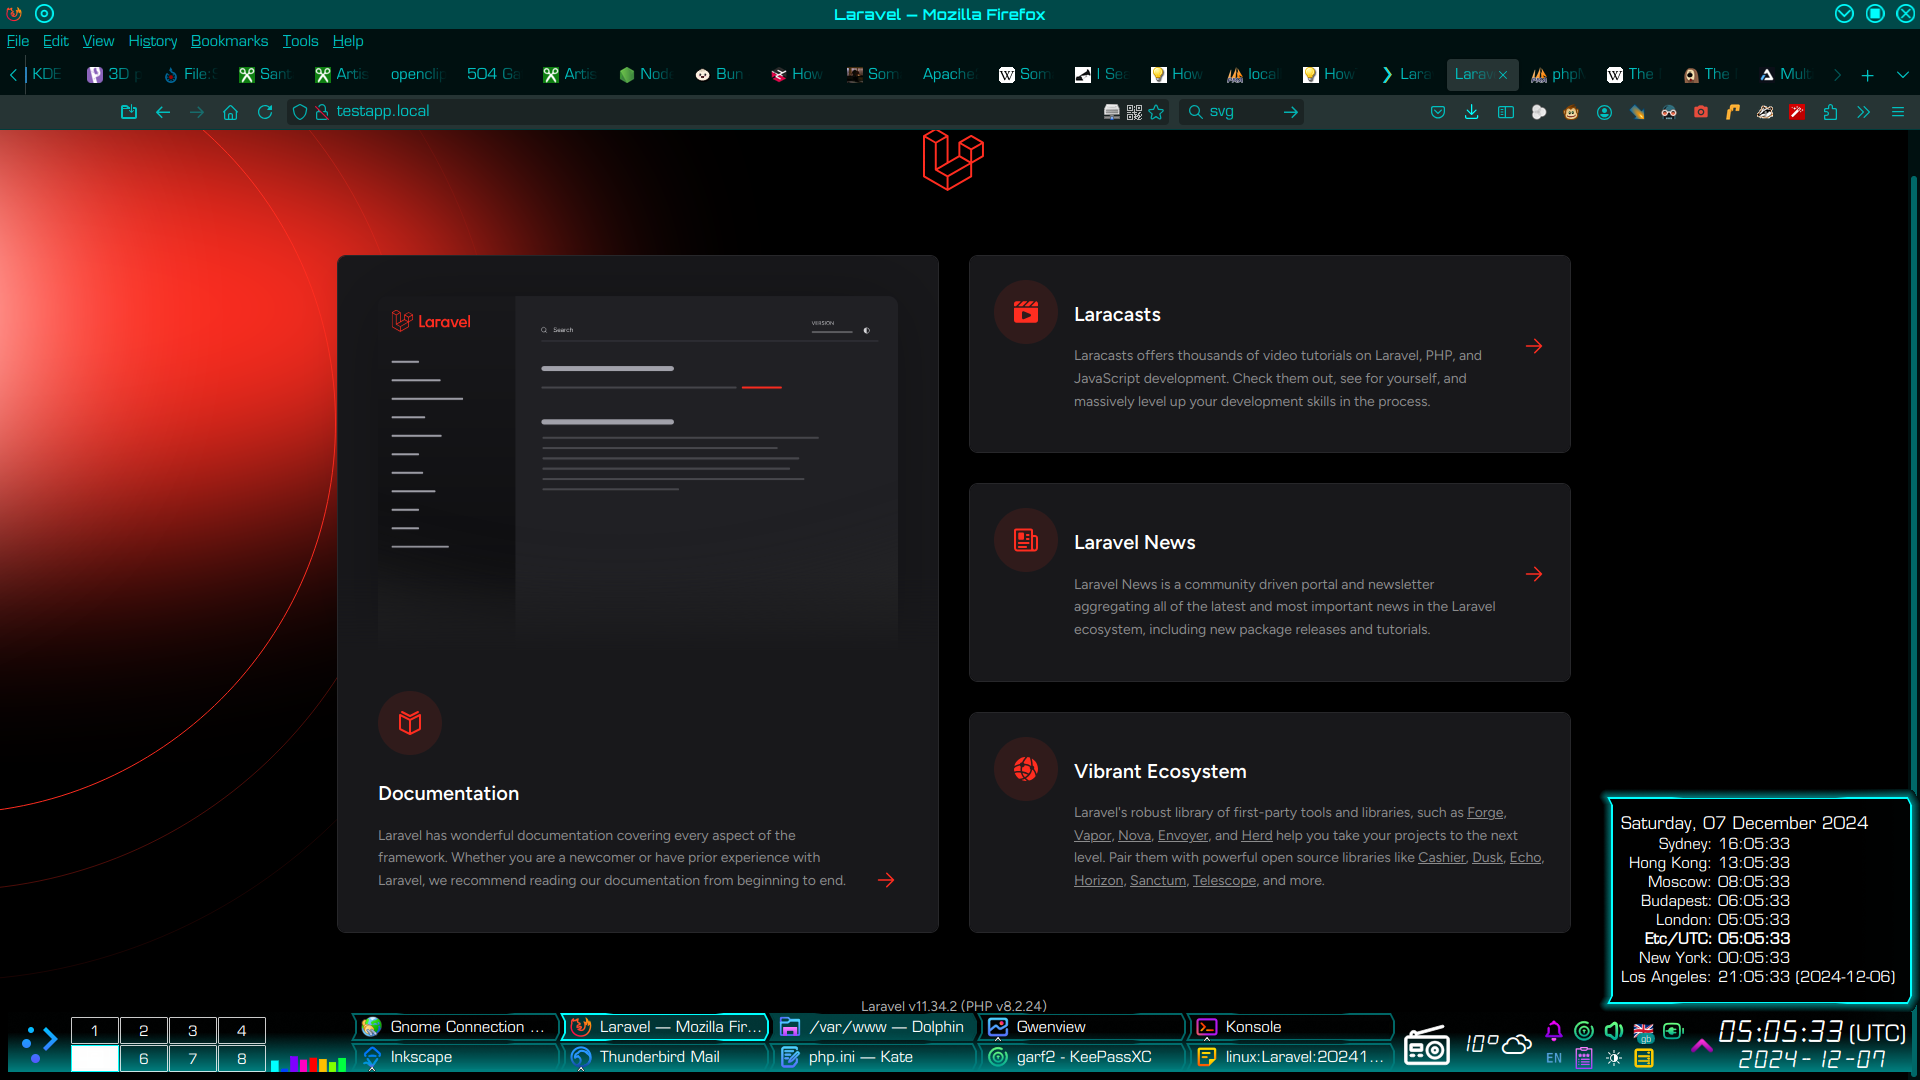Open the QR code generator icon
This screenshot has height=1080, width=1920.
tap(1134, 112)
